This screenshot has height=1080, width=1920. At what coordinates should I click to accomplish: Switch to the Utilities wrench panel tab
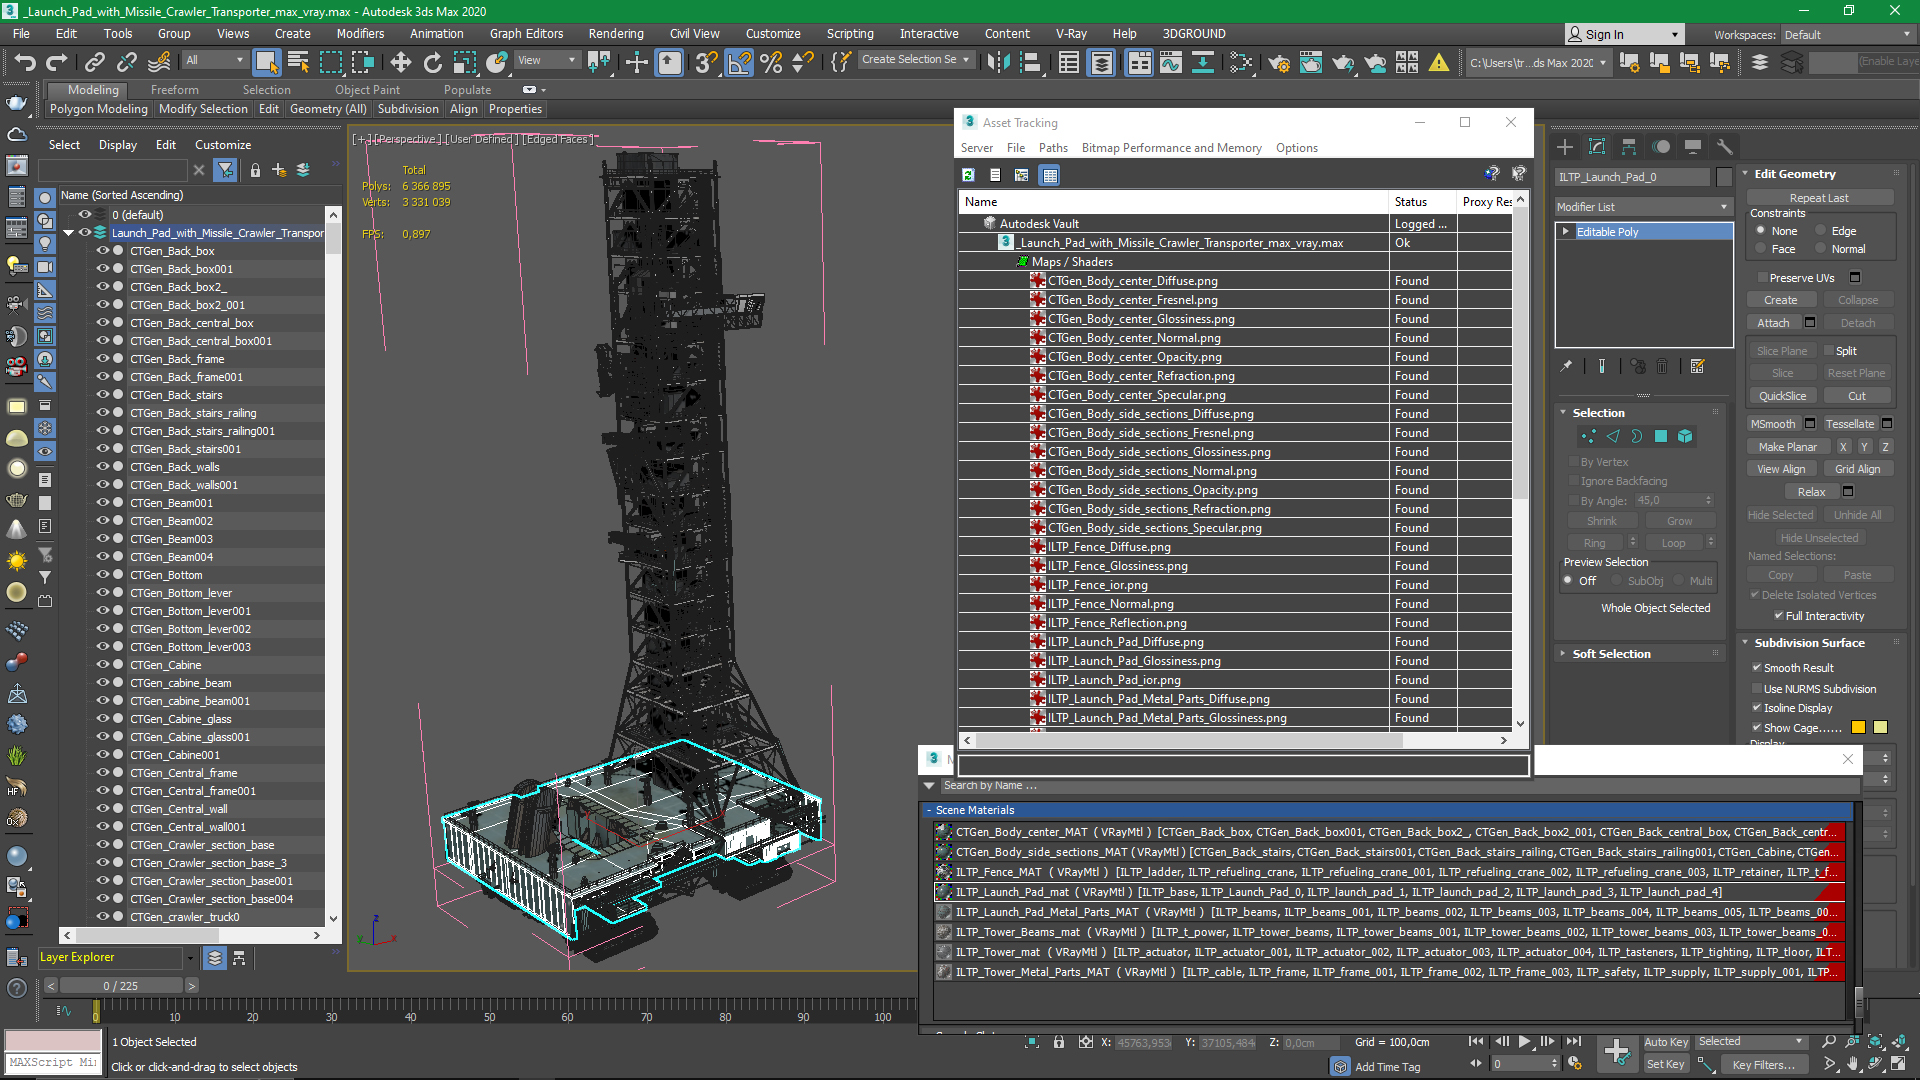[1724, 147]
